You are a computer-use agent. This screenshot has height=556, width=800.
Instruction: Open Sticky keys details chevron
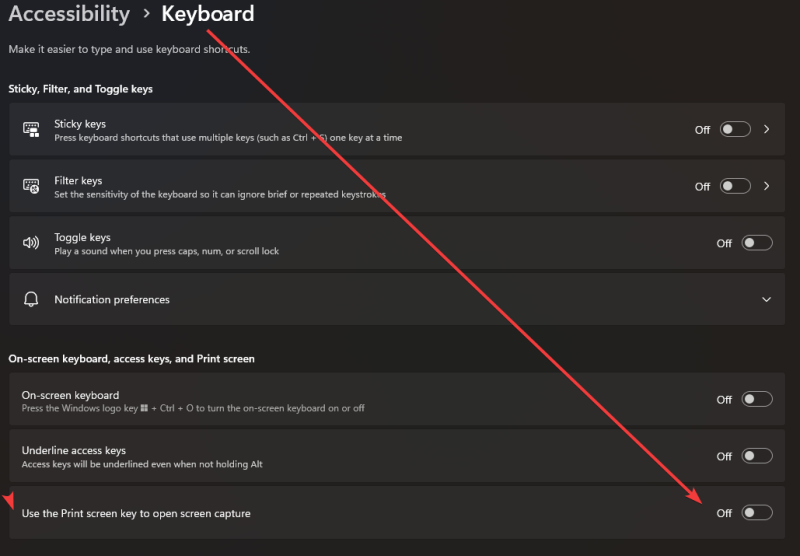[767, 130]
